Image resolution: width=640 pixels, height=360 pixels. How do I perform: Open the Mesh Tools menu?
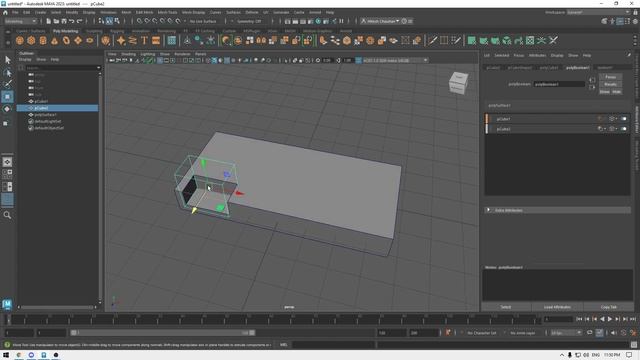pos(167,12)
